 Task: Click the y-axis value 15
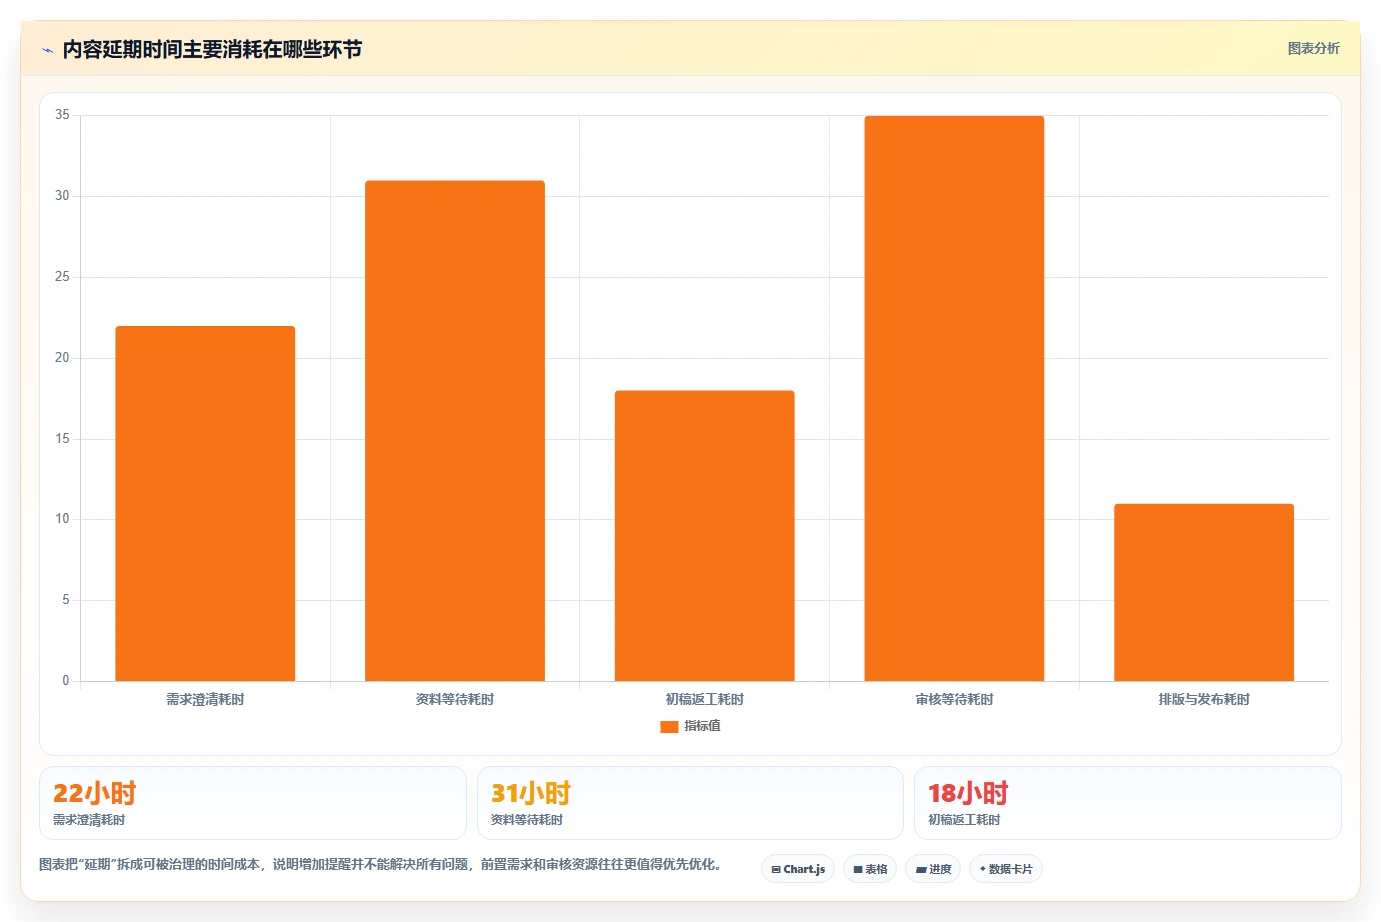tap(62, 439)
